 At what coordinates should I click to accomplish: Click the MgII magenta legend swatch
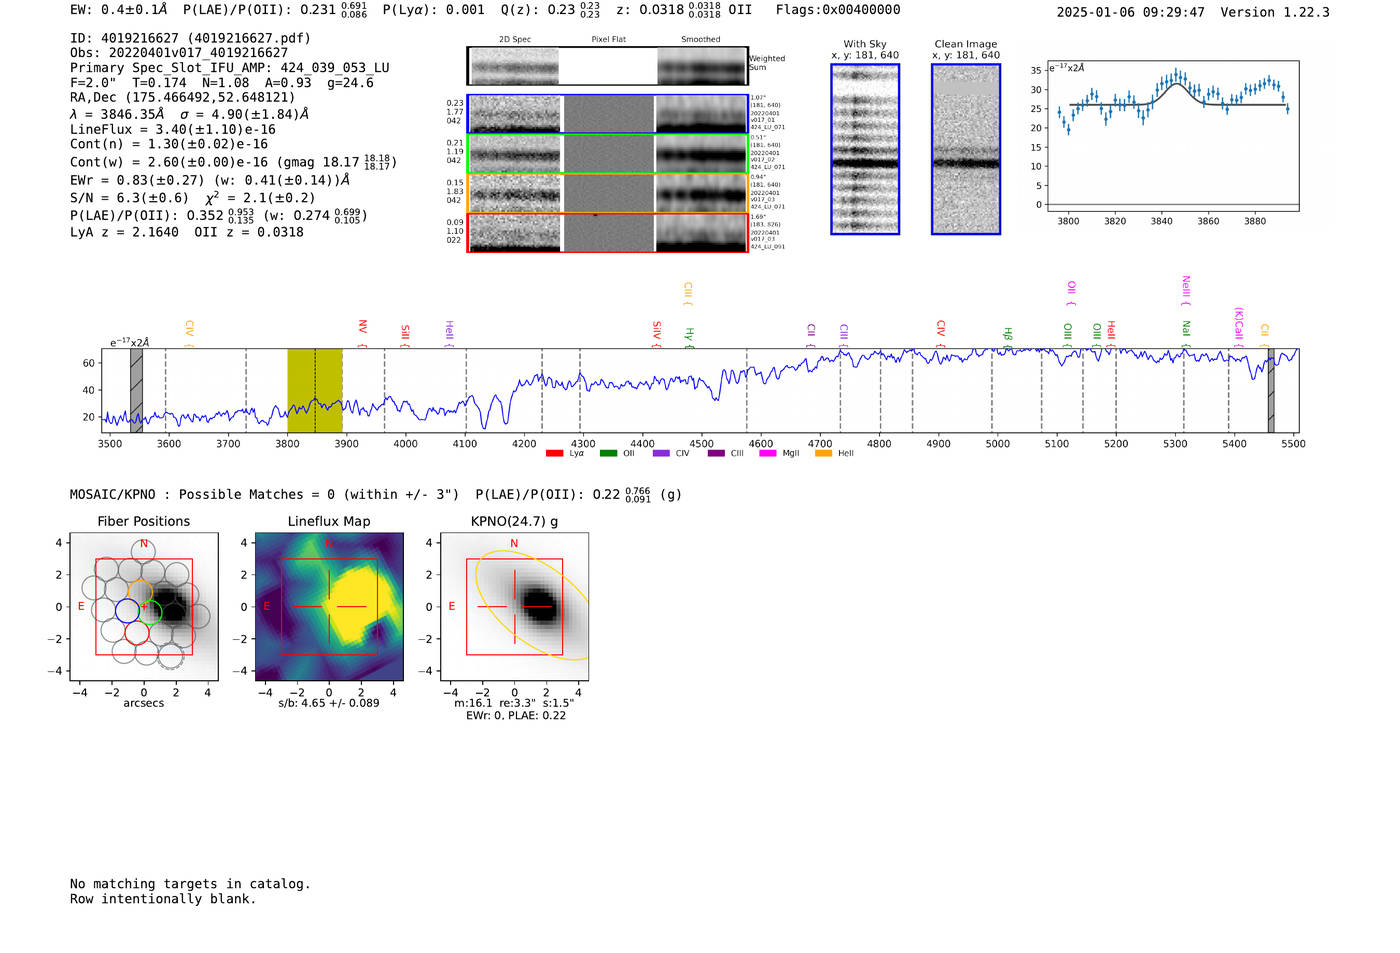point(768,453)
